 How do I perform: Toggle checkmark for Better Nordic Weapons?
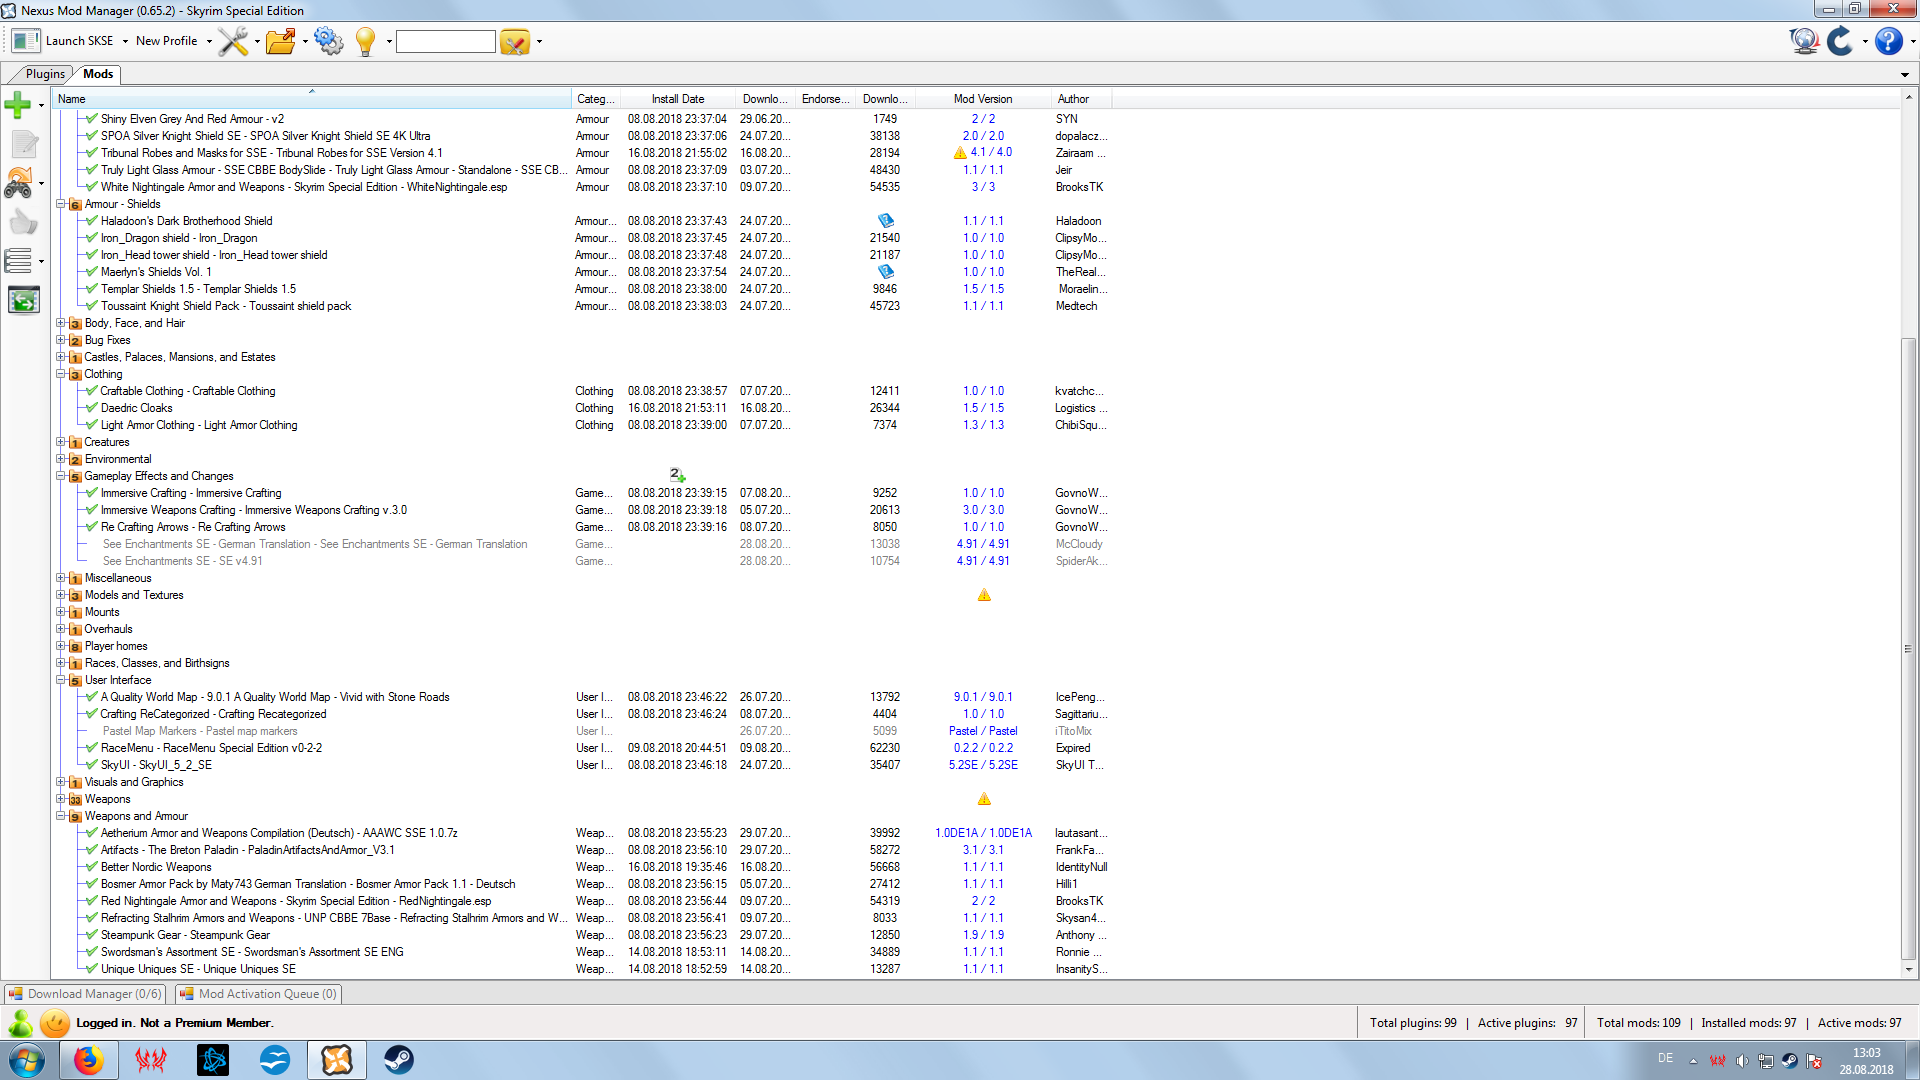click(92, 867)
